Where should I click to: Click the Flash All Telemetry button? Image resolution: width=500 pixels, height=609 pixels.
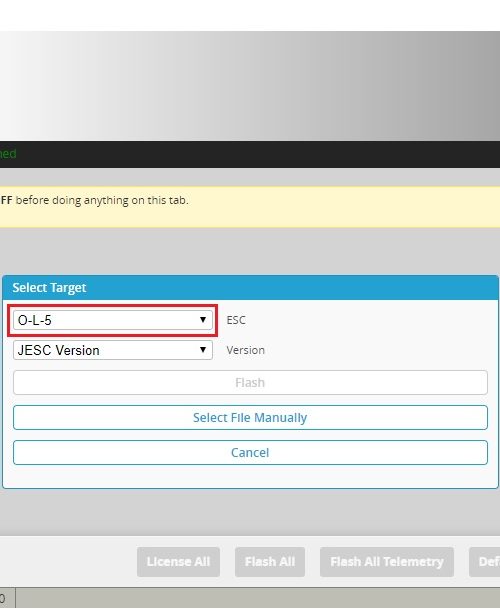click(x=387, y=562)
